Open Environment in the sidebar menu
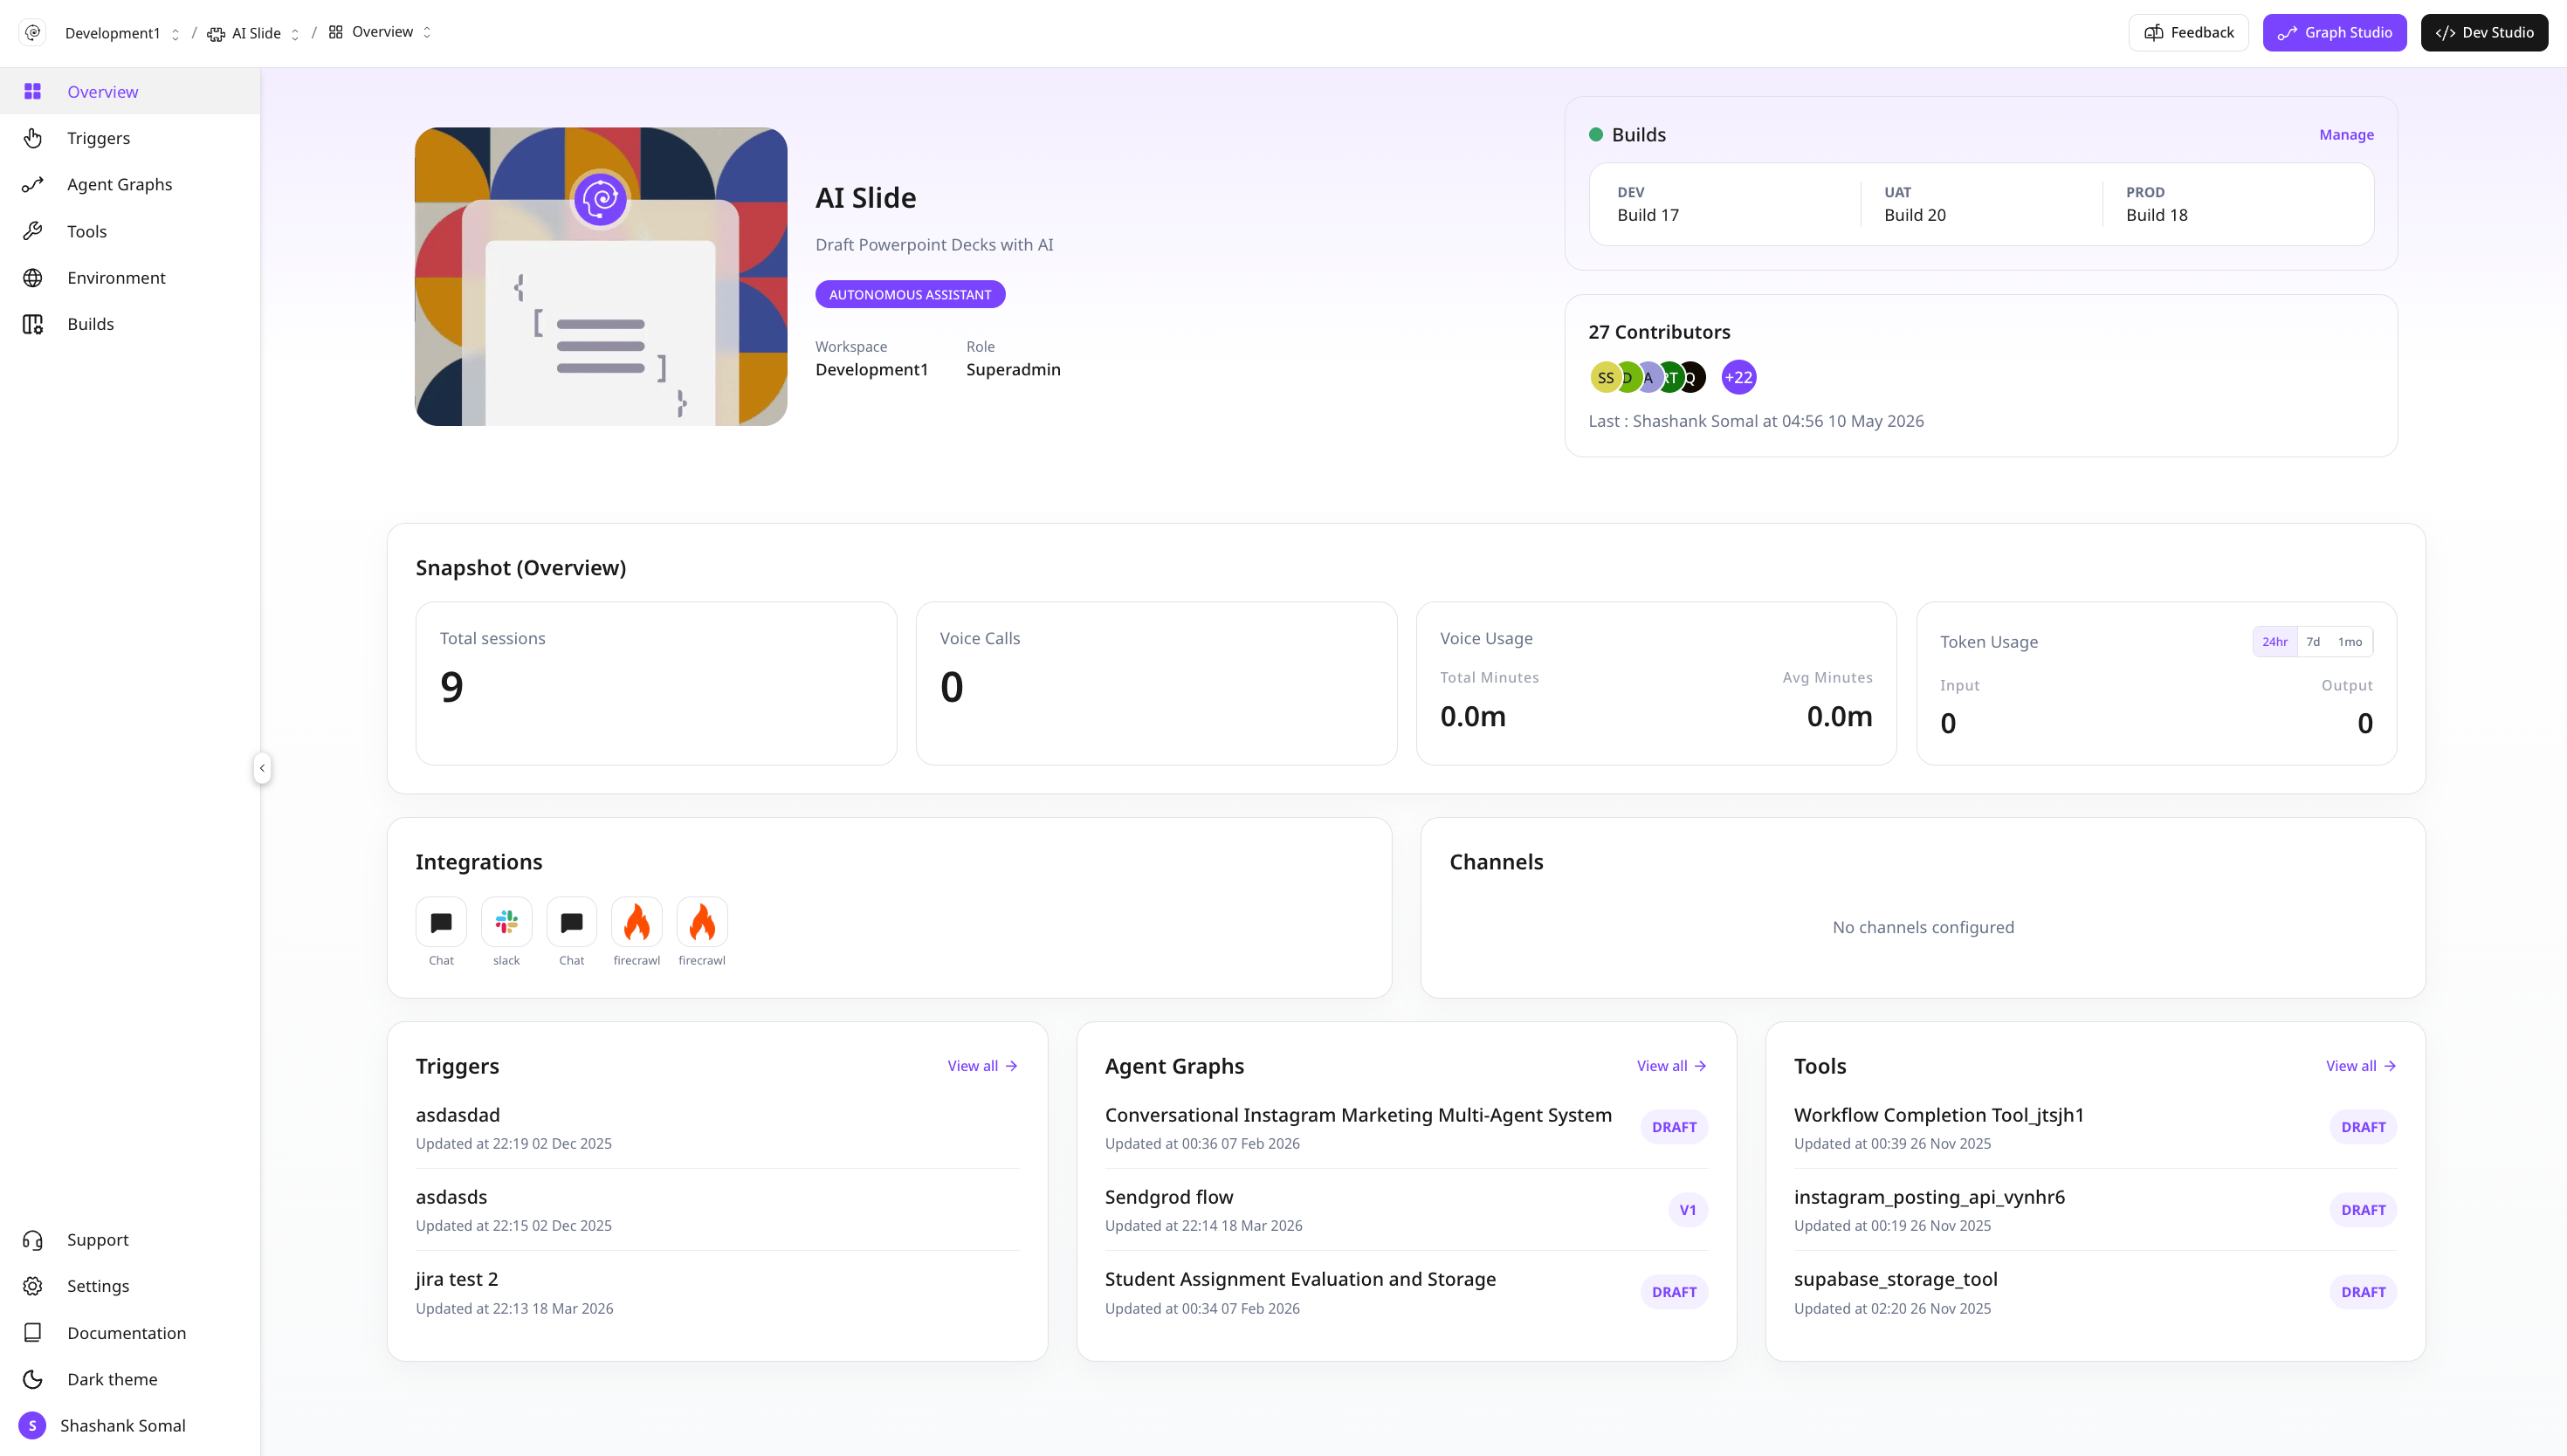Image resolution: width=2567 pixels, height=1456 pixels. click(x=130, y=277)
